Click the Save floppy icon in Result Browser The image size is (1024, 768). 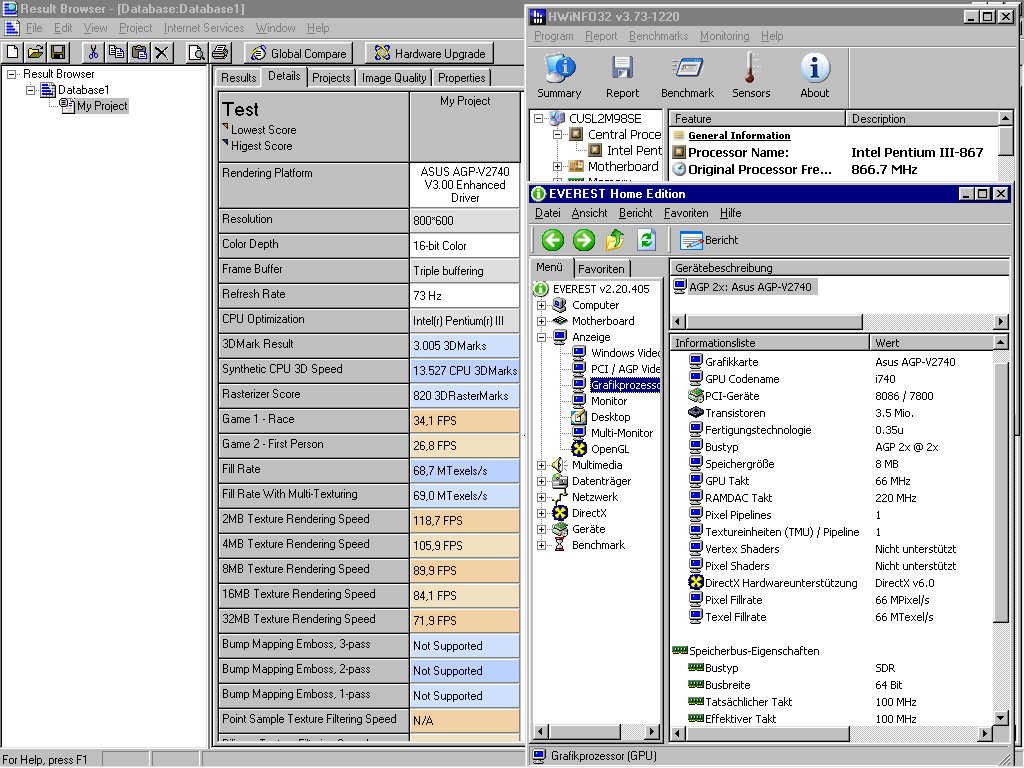(58, 53)
